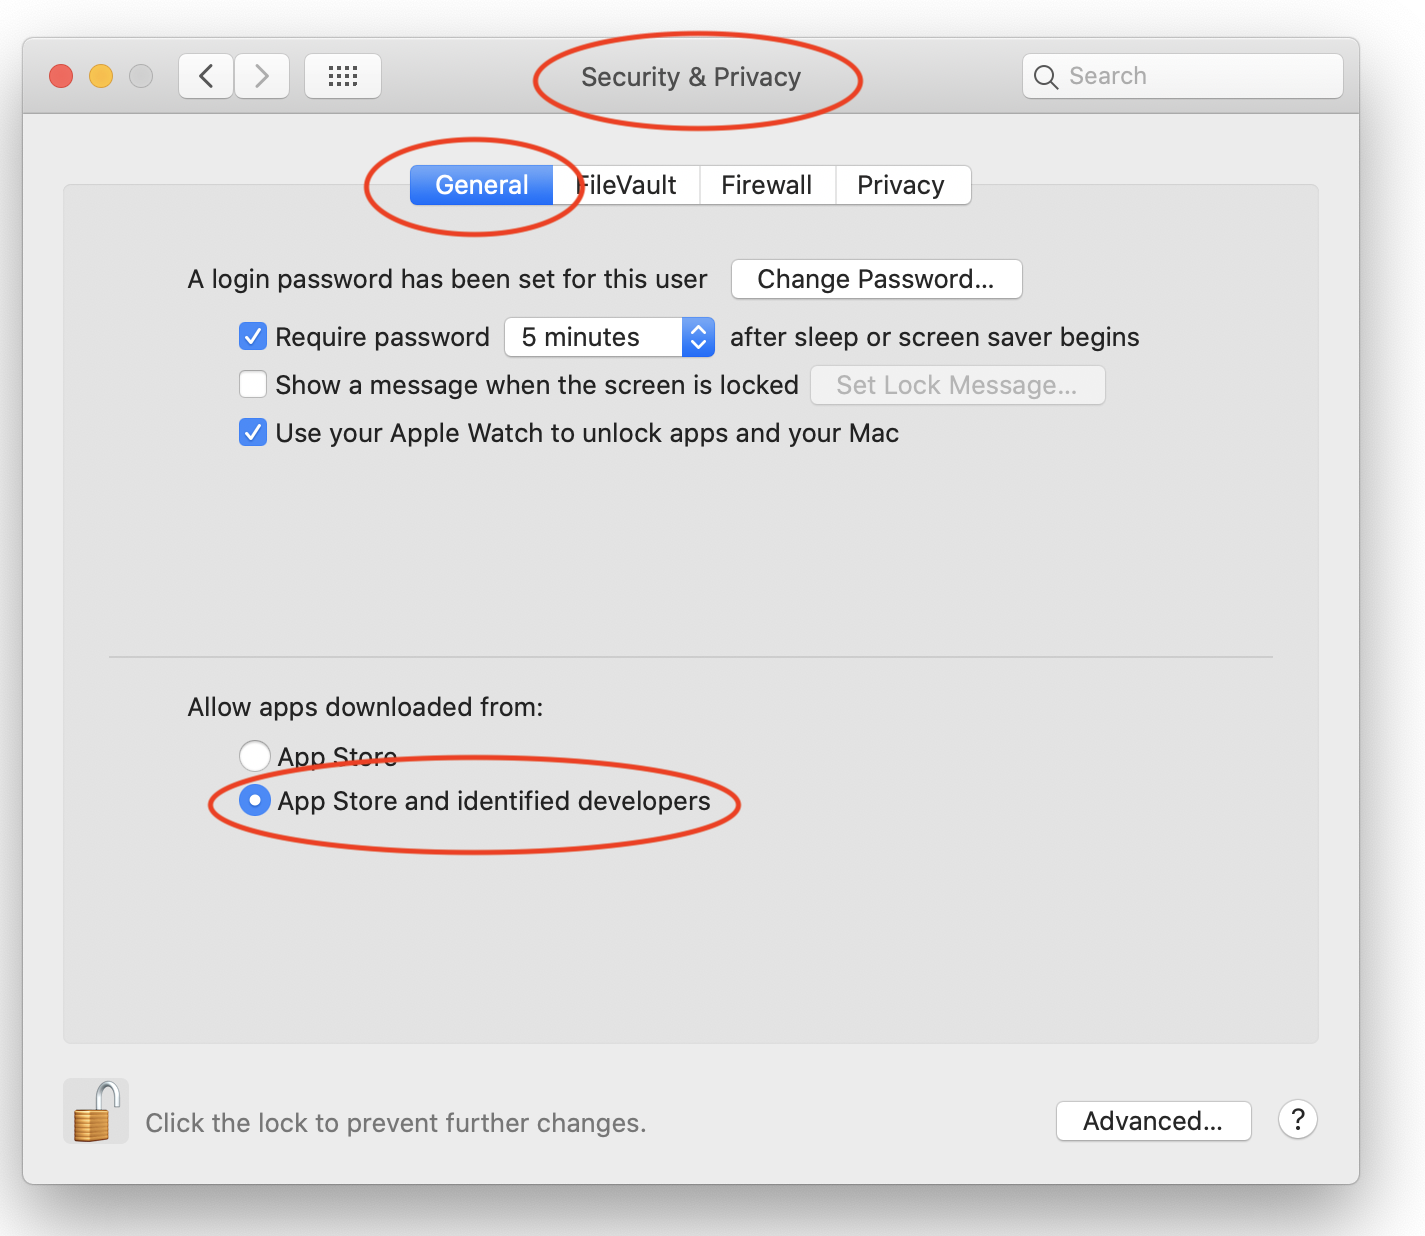Click the 'Click the lock to prevent further changes.' text

[x=396, y=1123]
